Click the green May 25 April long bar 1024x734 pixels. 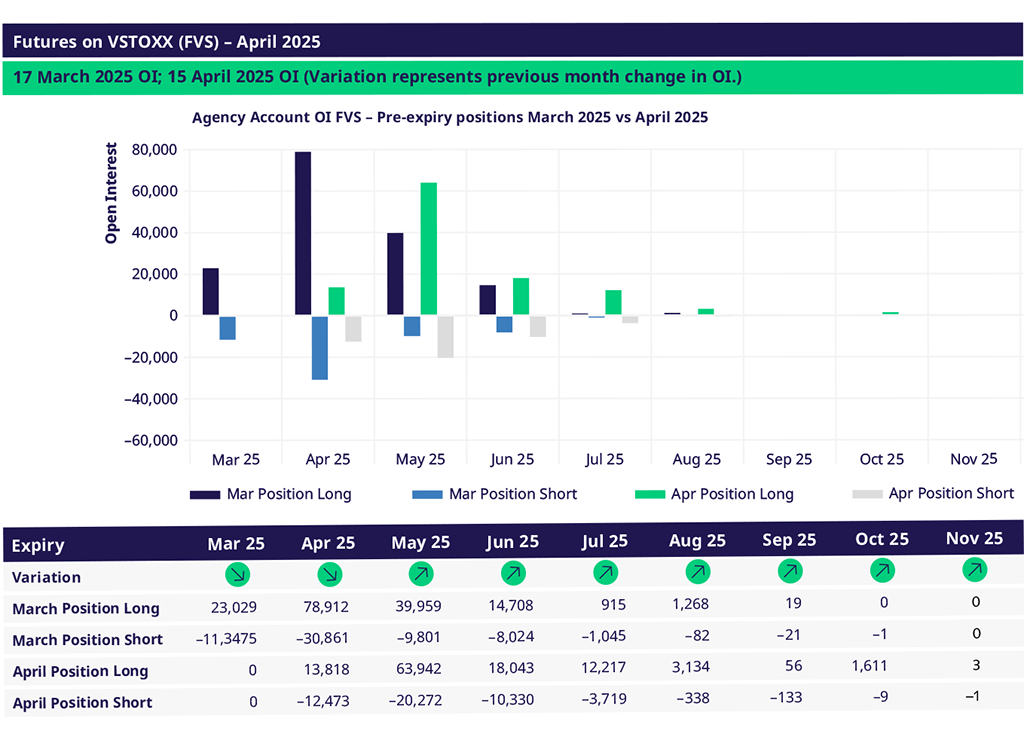(428, 249)
